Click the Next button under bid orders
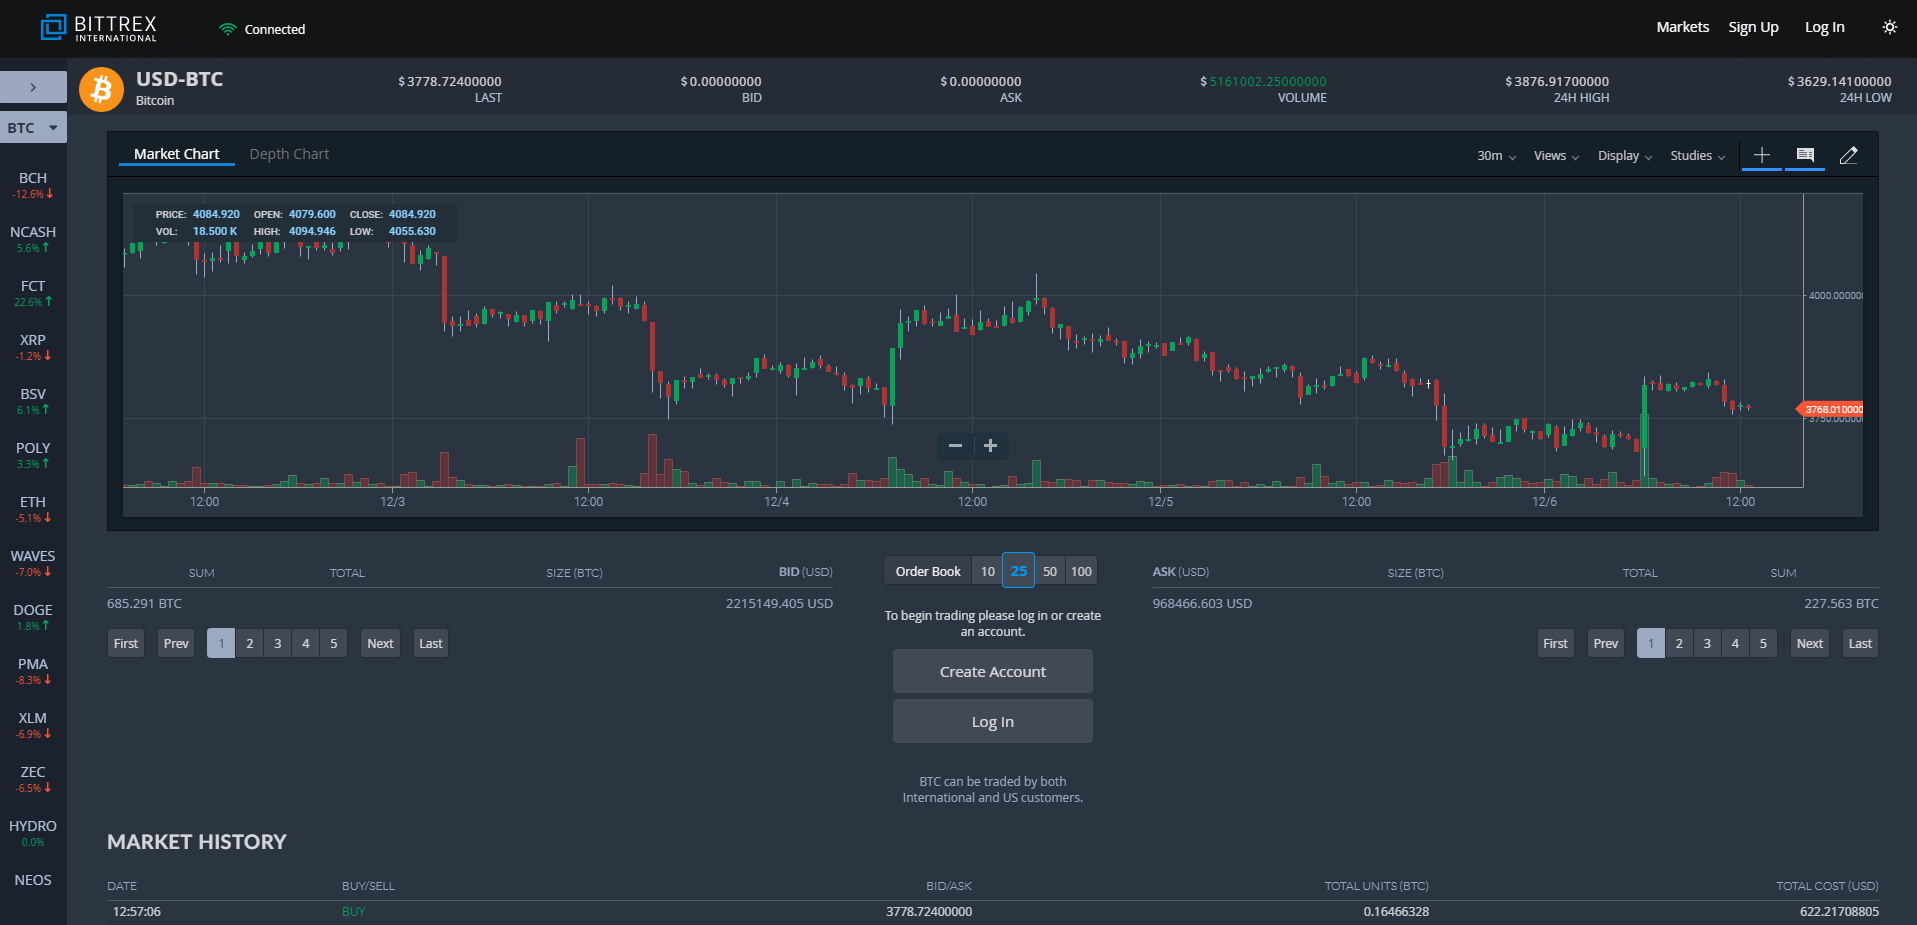 click(380, 643)
